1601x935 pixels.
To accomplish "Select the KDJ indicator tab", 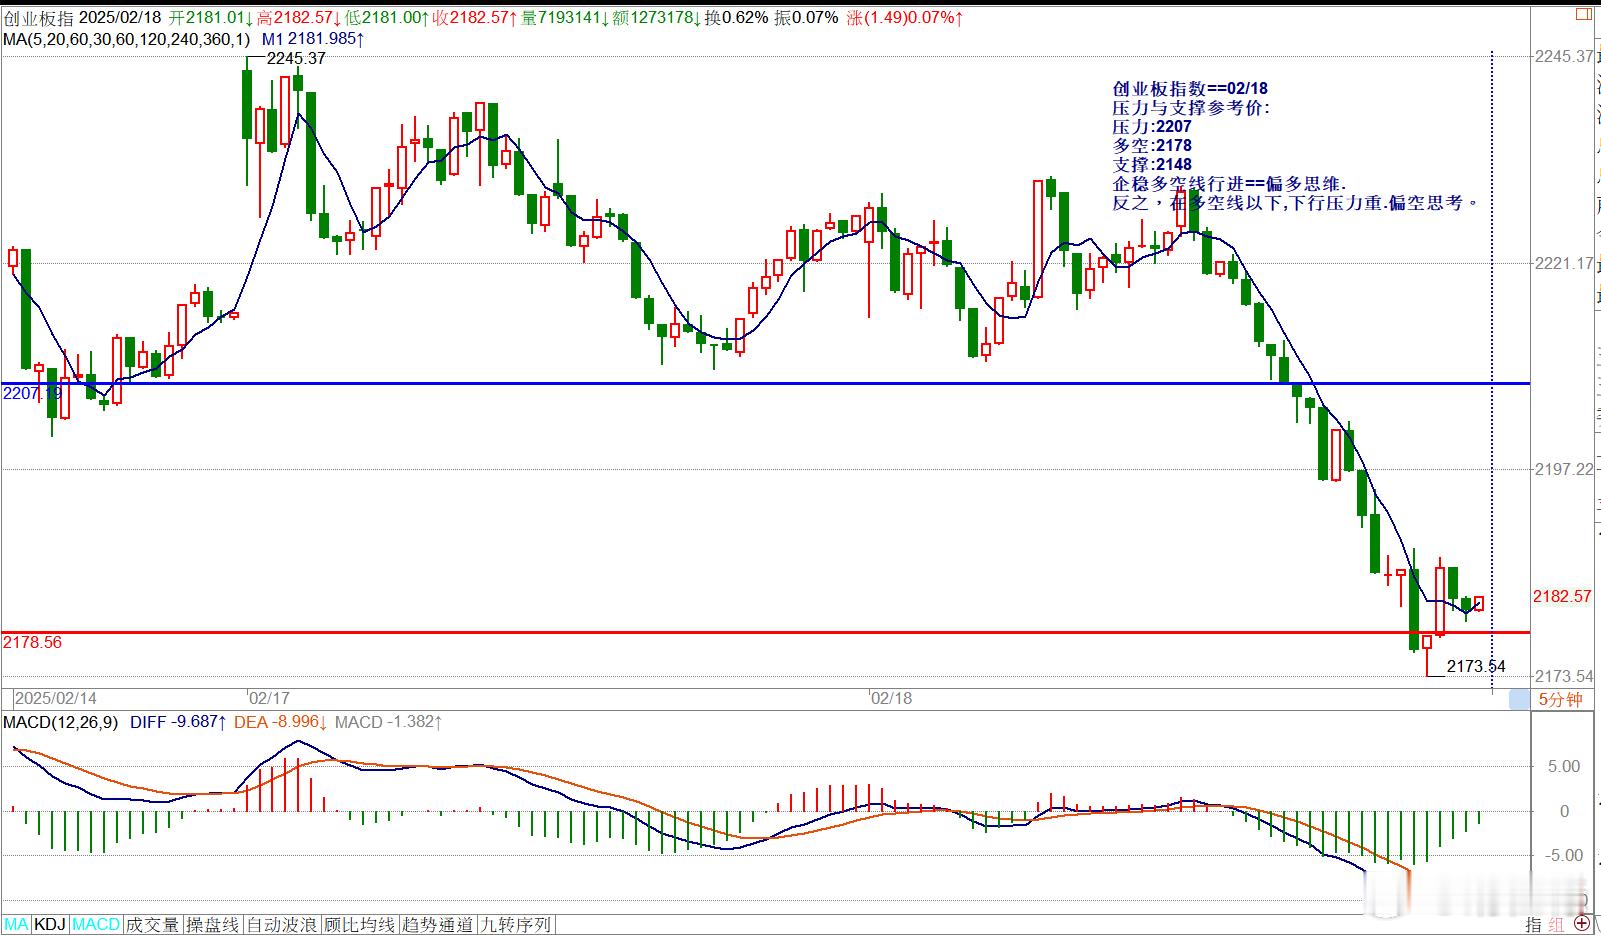I will 50,925.
